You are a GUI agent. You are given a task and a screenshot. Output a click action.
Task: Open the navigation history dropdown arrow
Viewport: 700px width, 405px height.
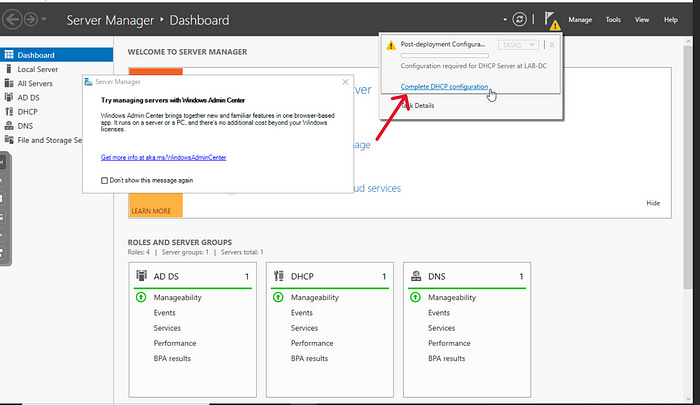tap(44, 19)
